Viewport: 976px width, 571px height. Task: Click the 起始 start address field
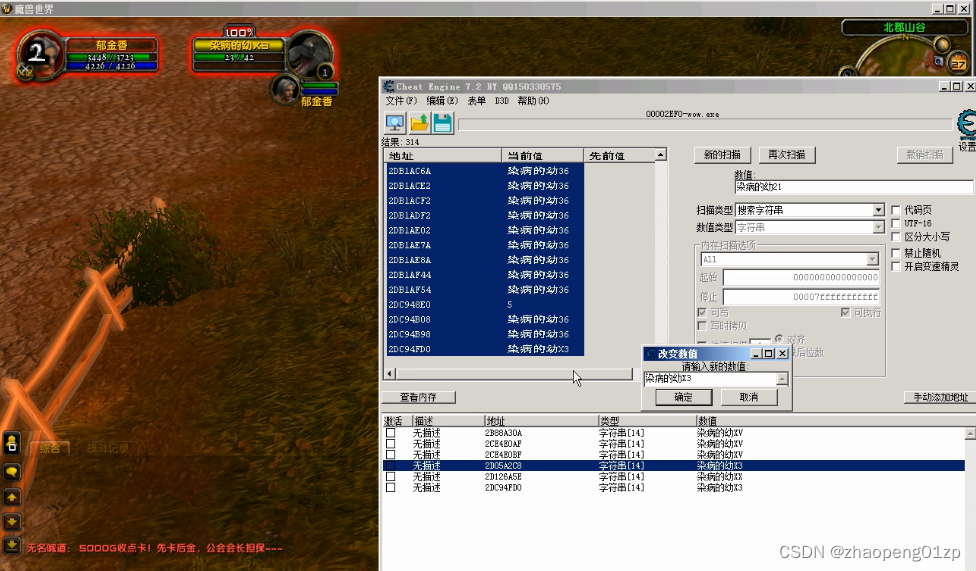[x=801, y=277]
